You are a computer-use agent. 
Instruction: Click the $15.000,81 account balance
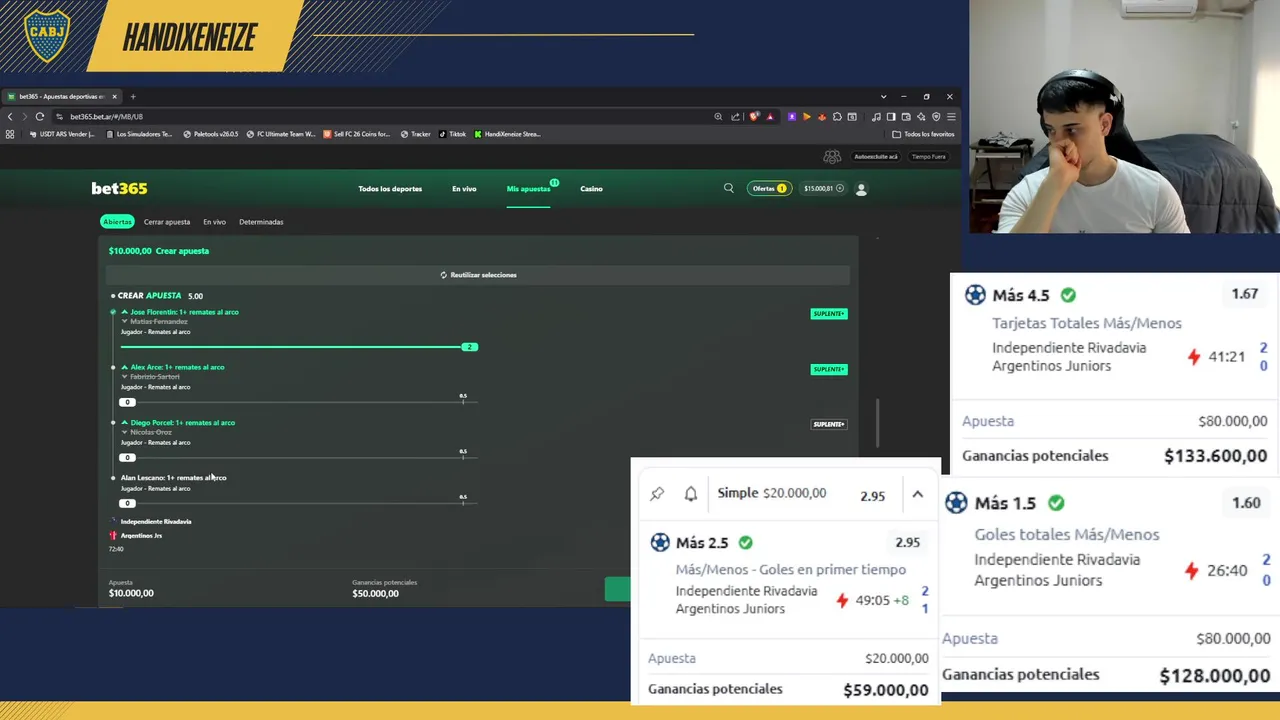pos(818,188)
